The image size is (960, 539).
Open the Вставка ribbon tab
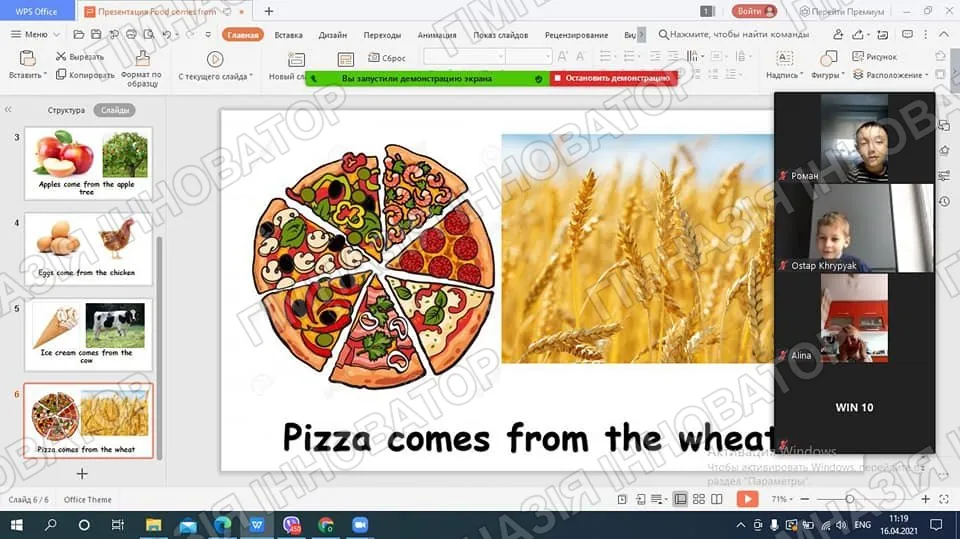point(288,35)
